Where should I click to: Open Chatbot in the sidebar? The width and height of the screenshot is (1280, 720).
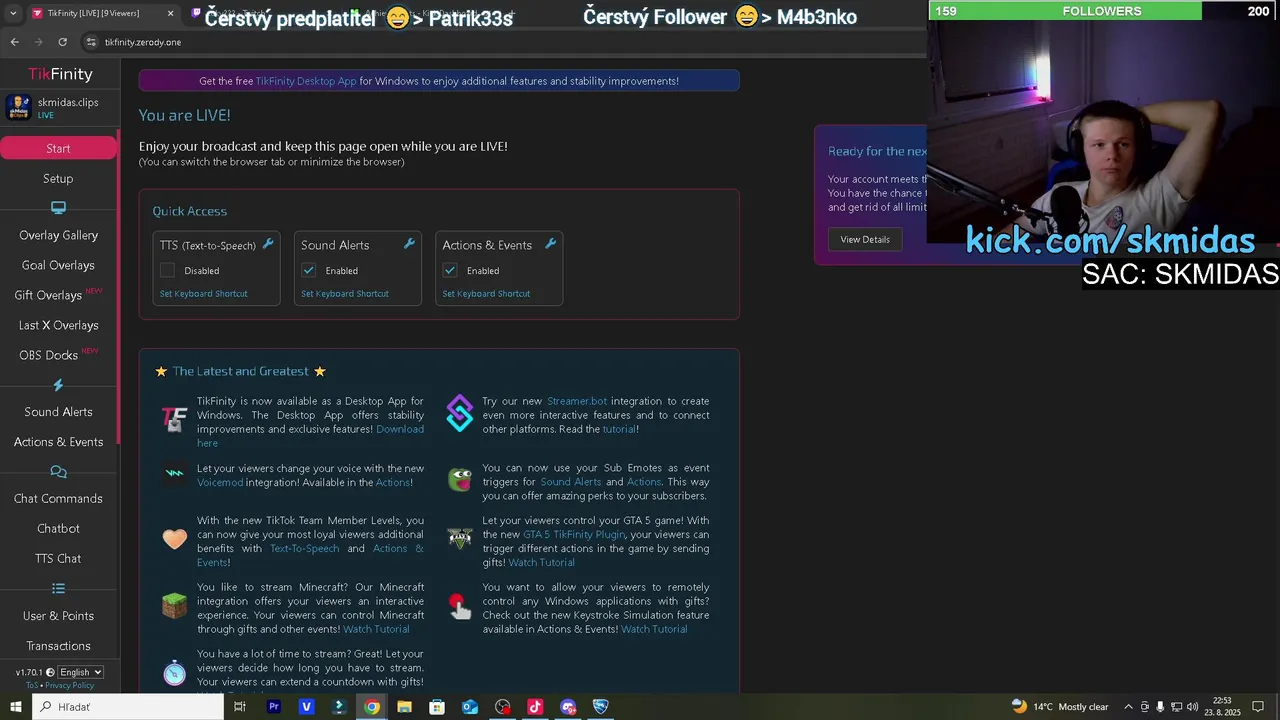tap(58, 528)
